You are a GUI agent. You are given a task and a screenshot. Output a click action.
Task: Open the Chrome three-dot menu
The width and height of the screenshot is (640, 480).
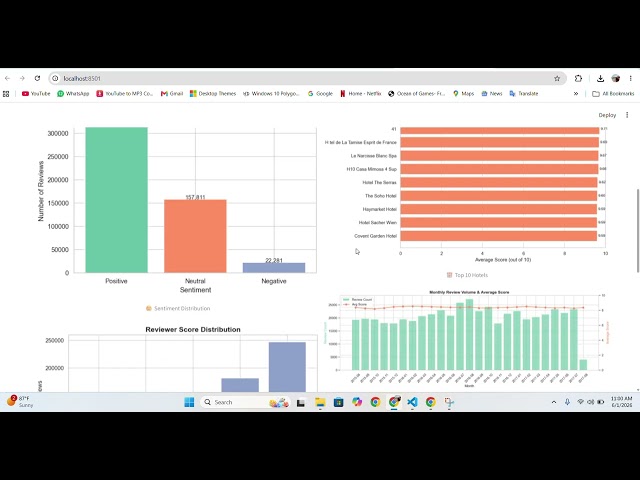tap(630, 78)
